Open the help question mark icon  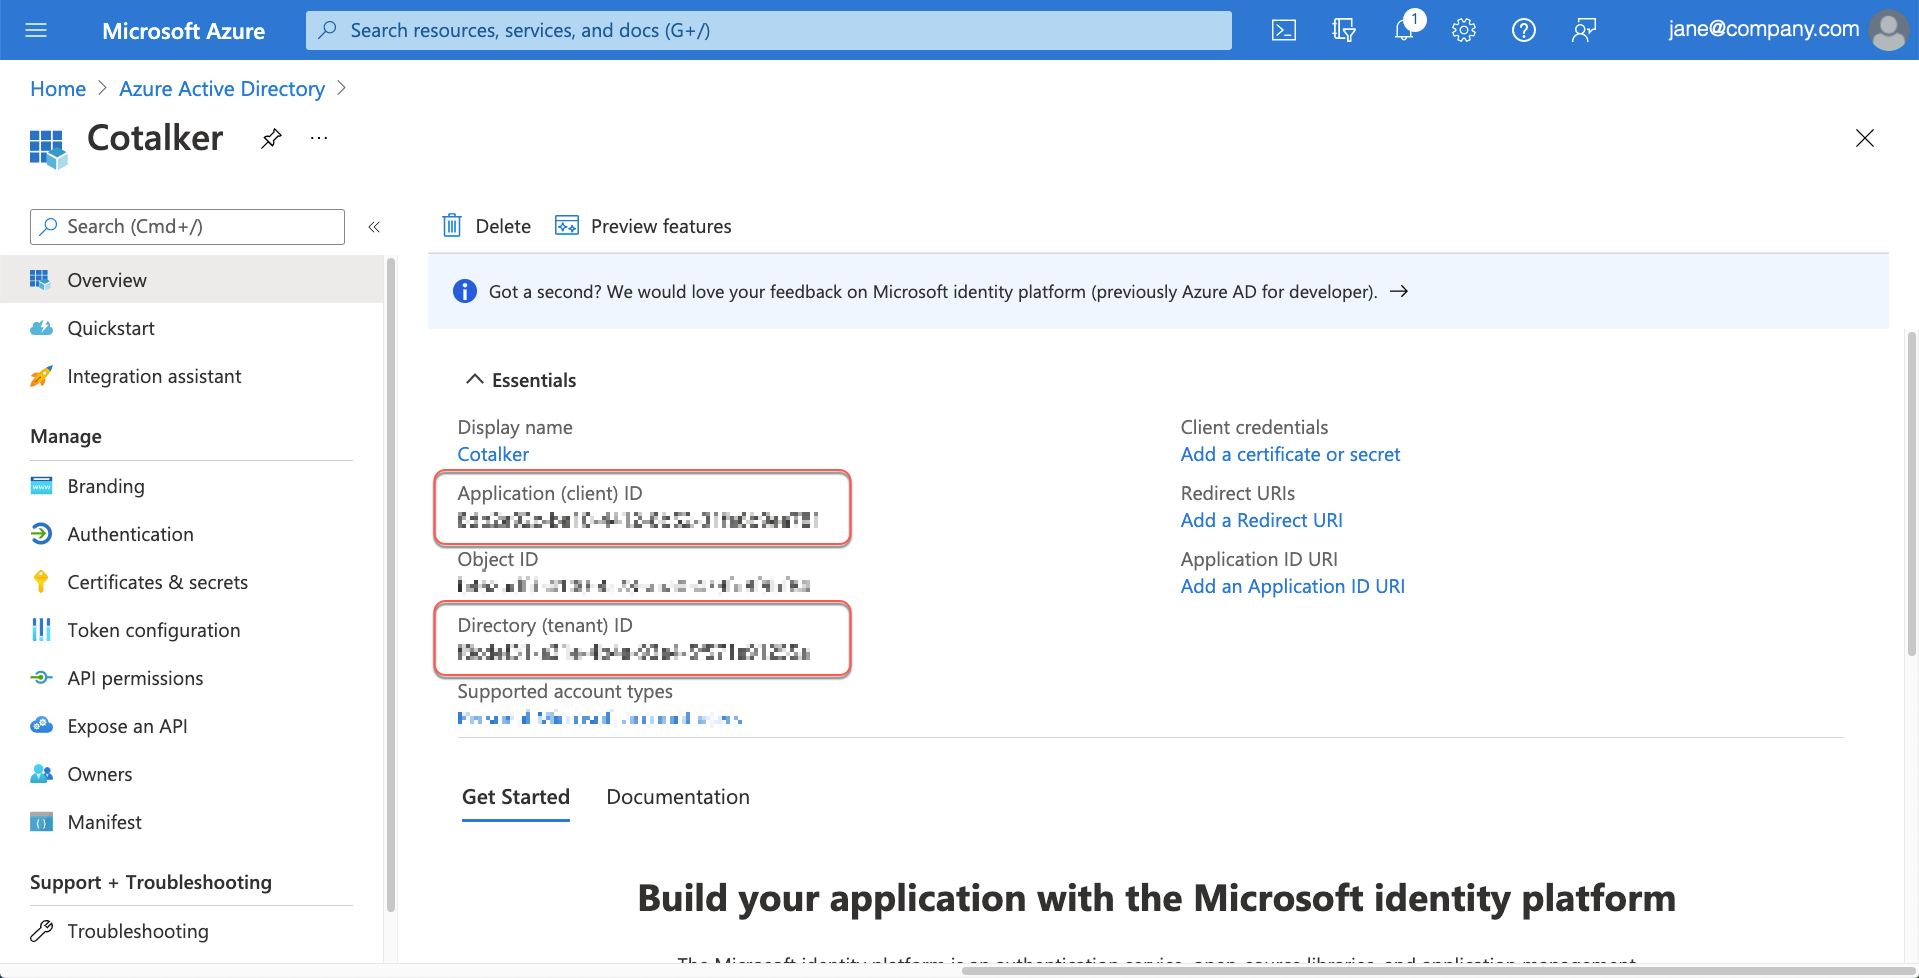pos(1524,30)
